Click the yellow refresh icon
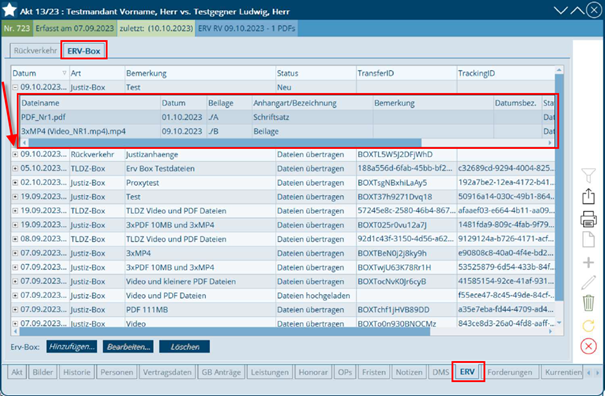605x396 pixels. (x=588, y=326)
